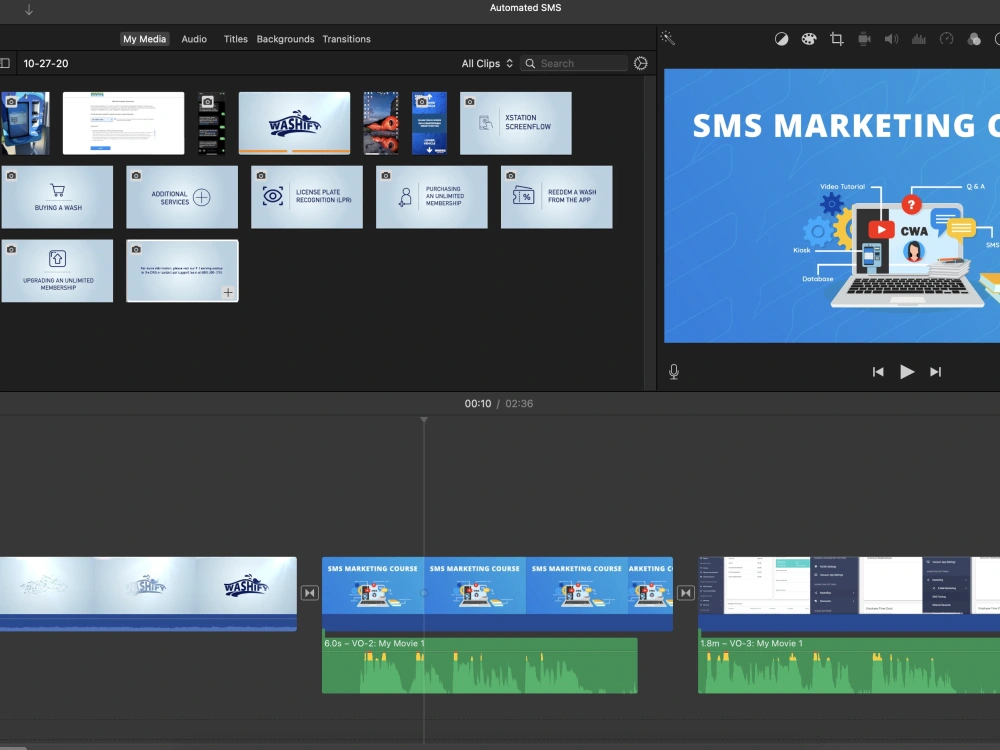The width and height of the screenshot is (1000, 750).
Task: Click the timeline horizontal scrollbar
Action: tap(14, 747)
